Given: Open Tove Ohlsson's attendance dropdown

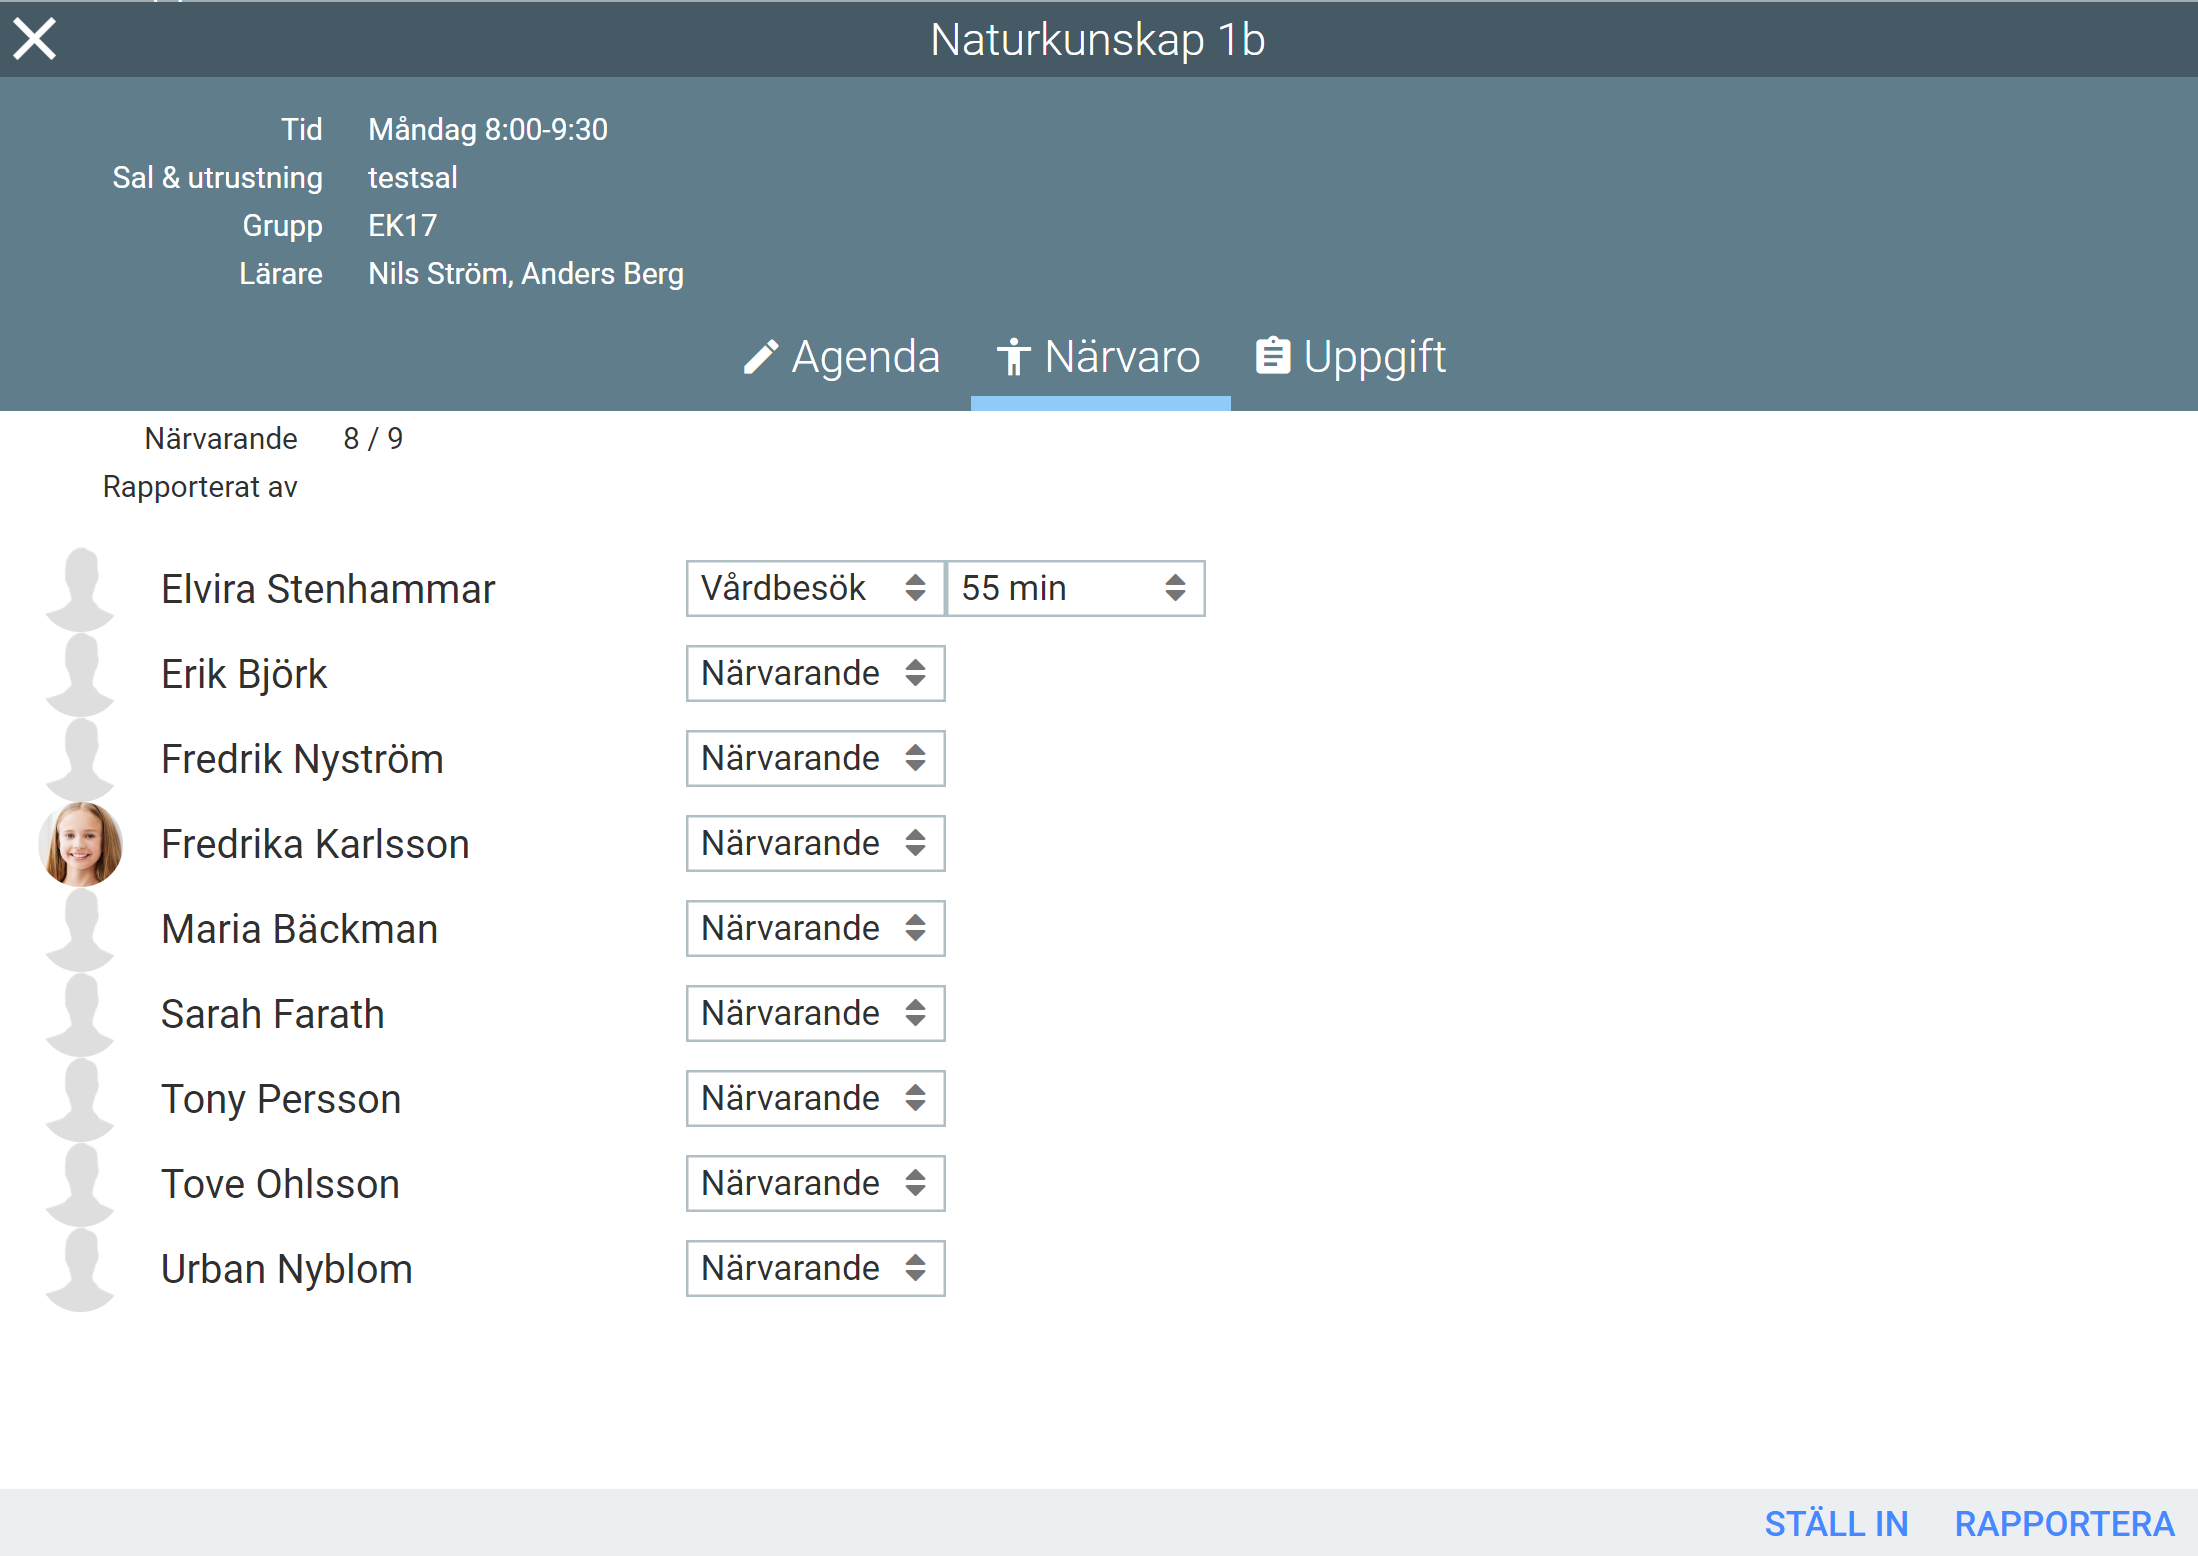Looking at the screenshot, I should [815, 1183].
